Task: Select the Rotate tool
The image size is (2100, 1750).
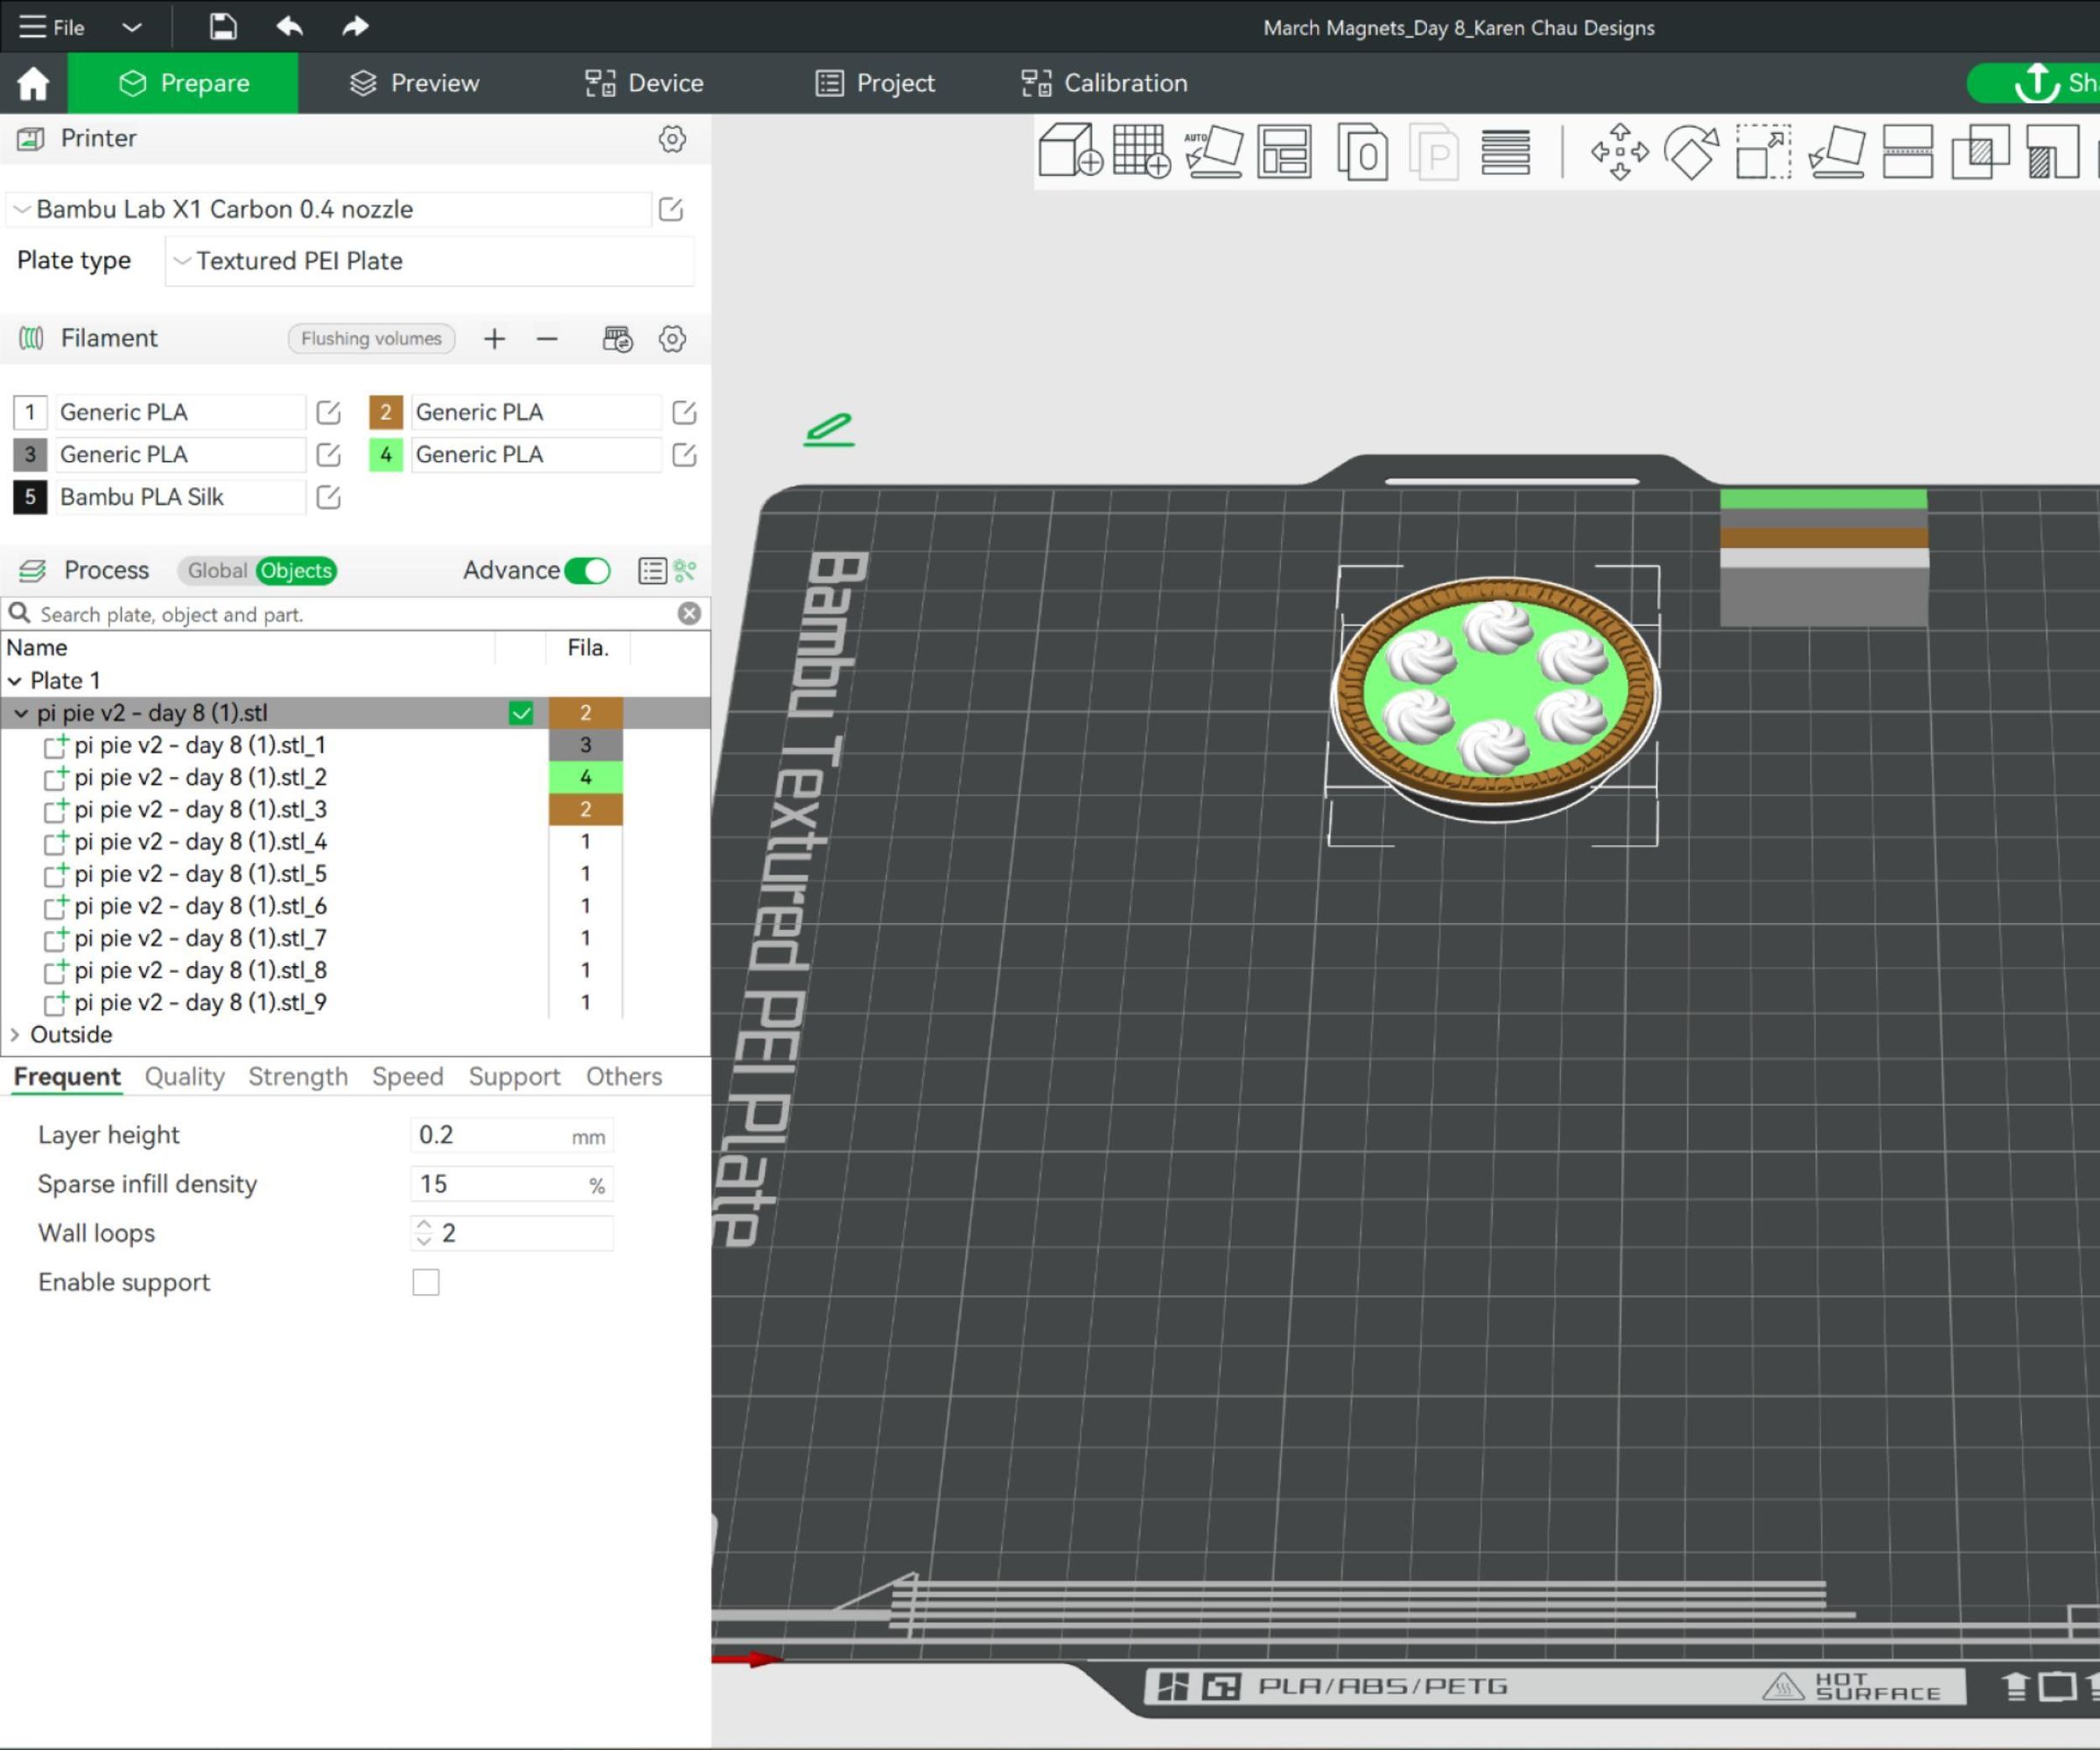Action: (x=1691, y=151)
